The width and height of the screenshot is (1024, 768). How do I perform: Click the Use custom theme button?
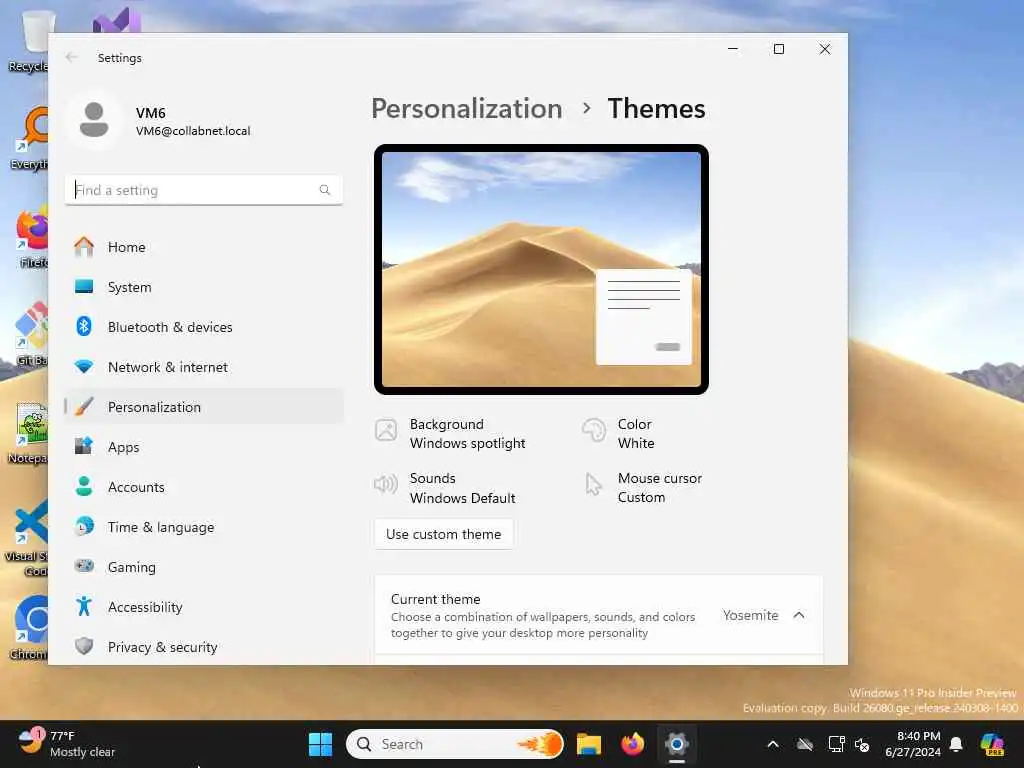(x=443, y=534)
